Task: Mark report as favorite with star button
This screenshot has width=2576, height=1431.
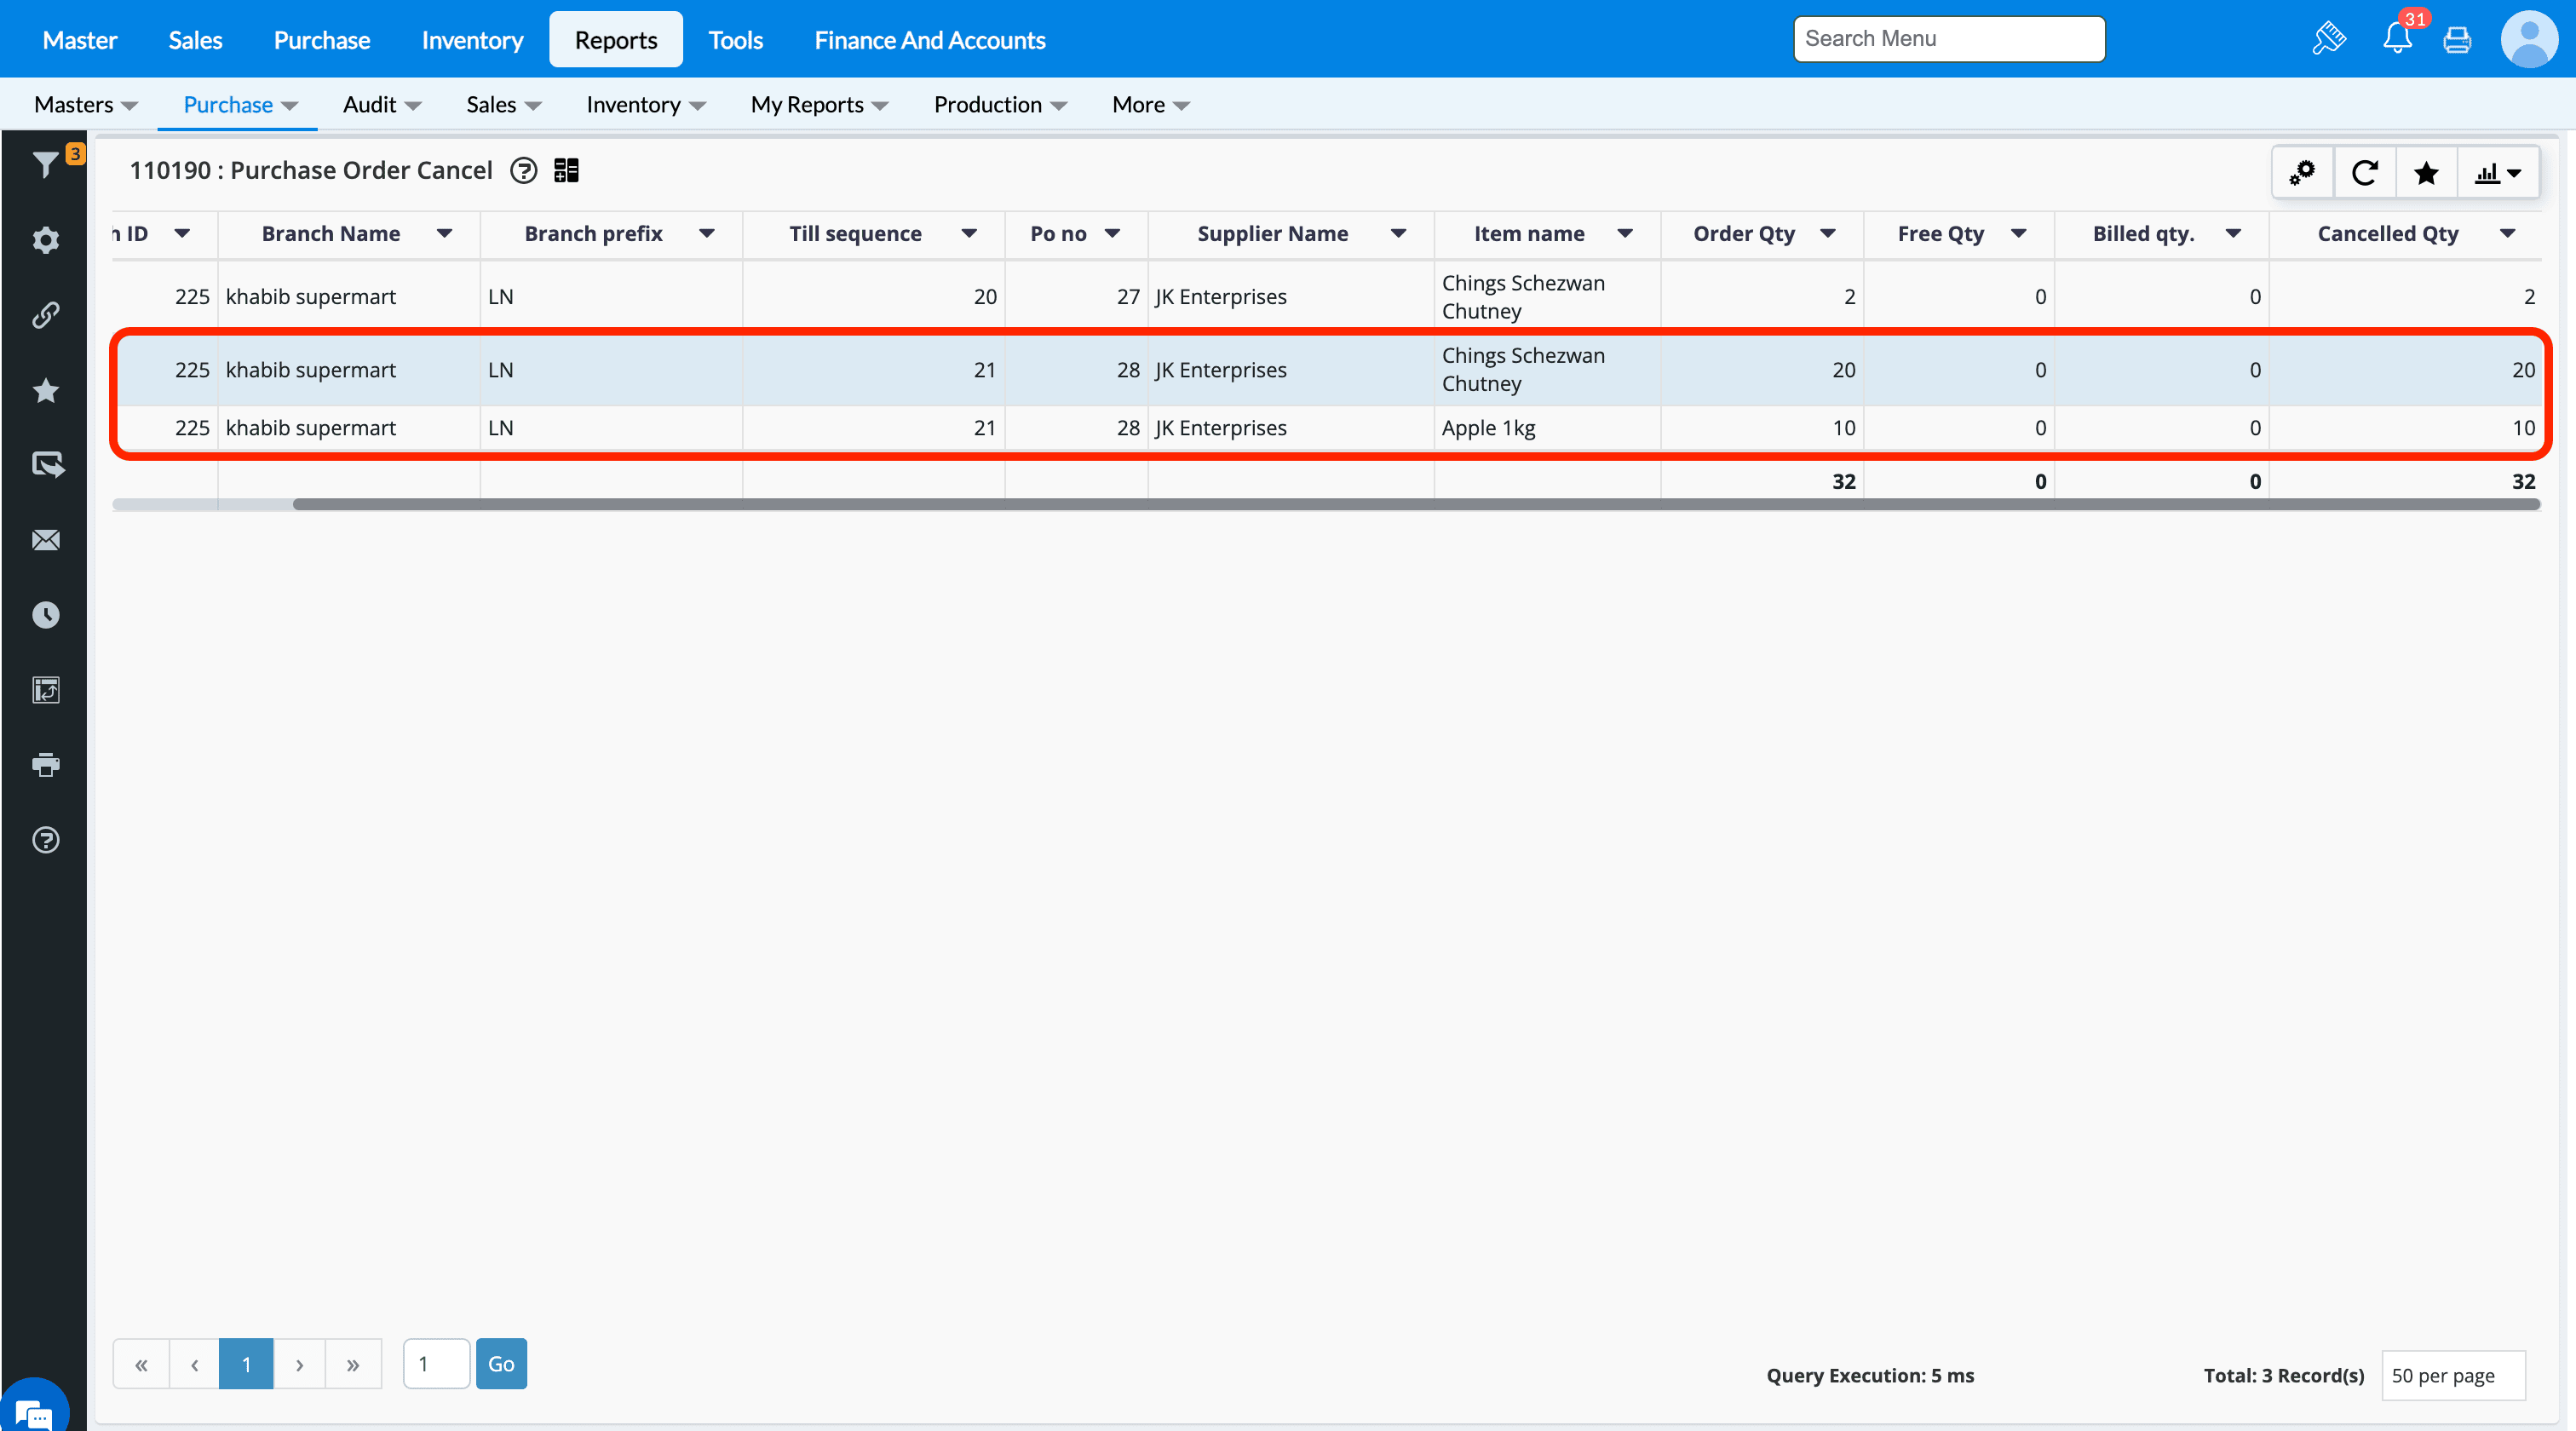Action: [2425, 173]
